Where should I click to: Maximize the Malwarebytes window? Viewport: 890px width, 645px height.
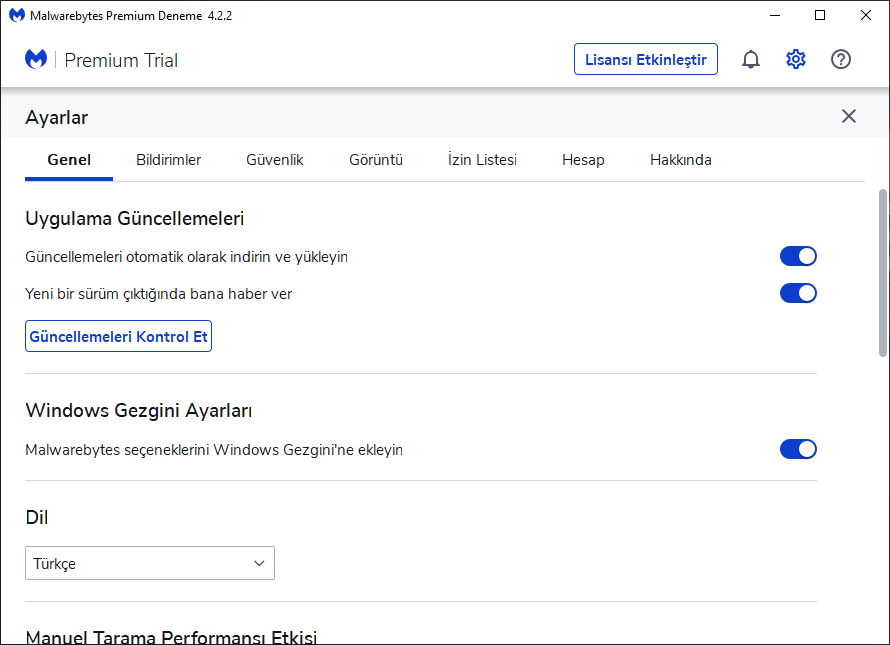coord(820,15)
